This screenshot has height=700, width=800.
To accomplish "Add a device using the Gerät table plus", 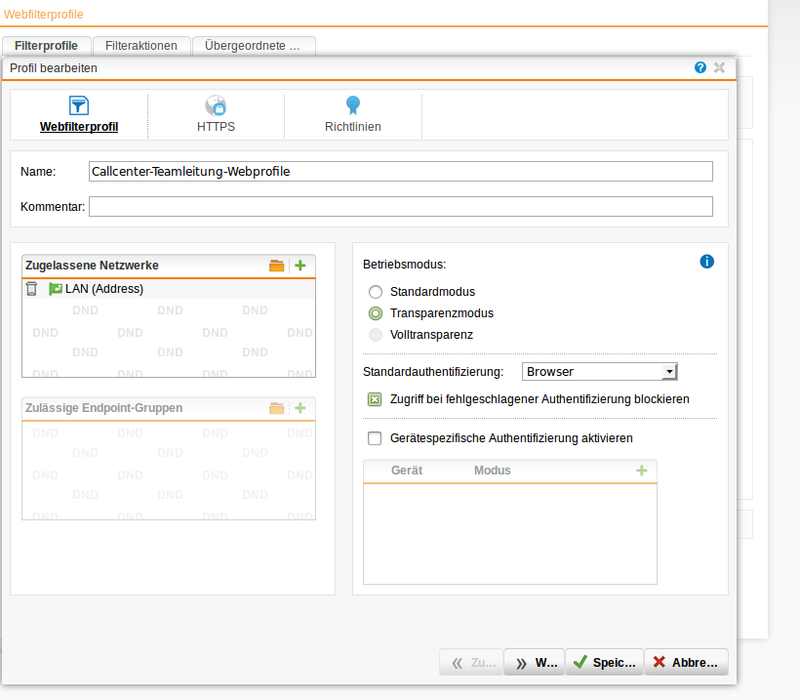I will (642, 470).
